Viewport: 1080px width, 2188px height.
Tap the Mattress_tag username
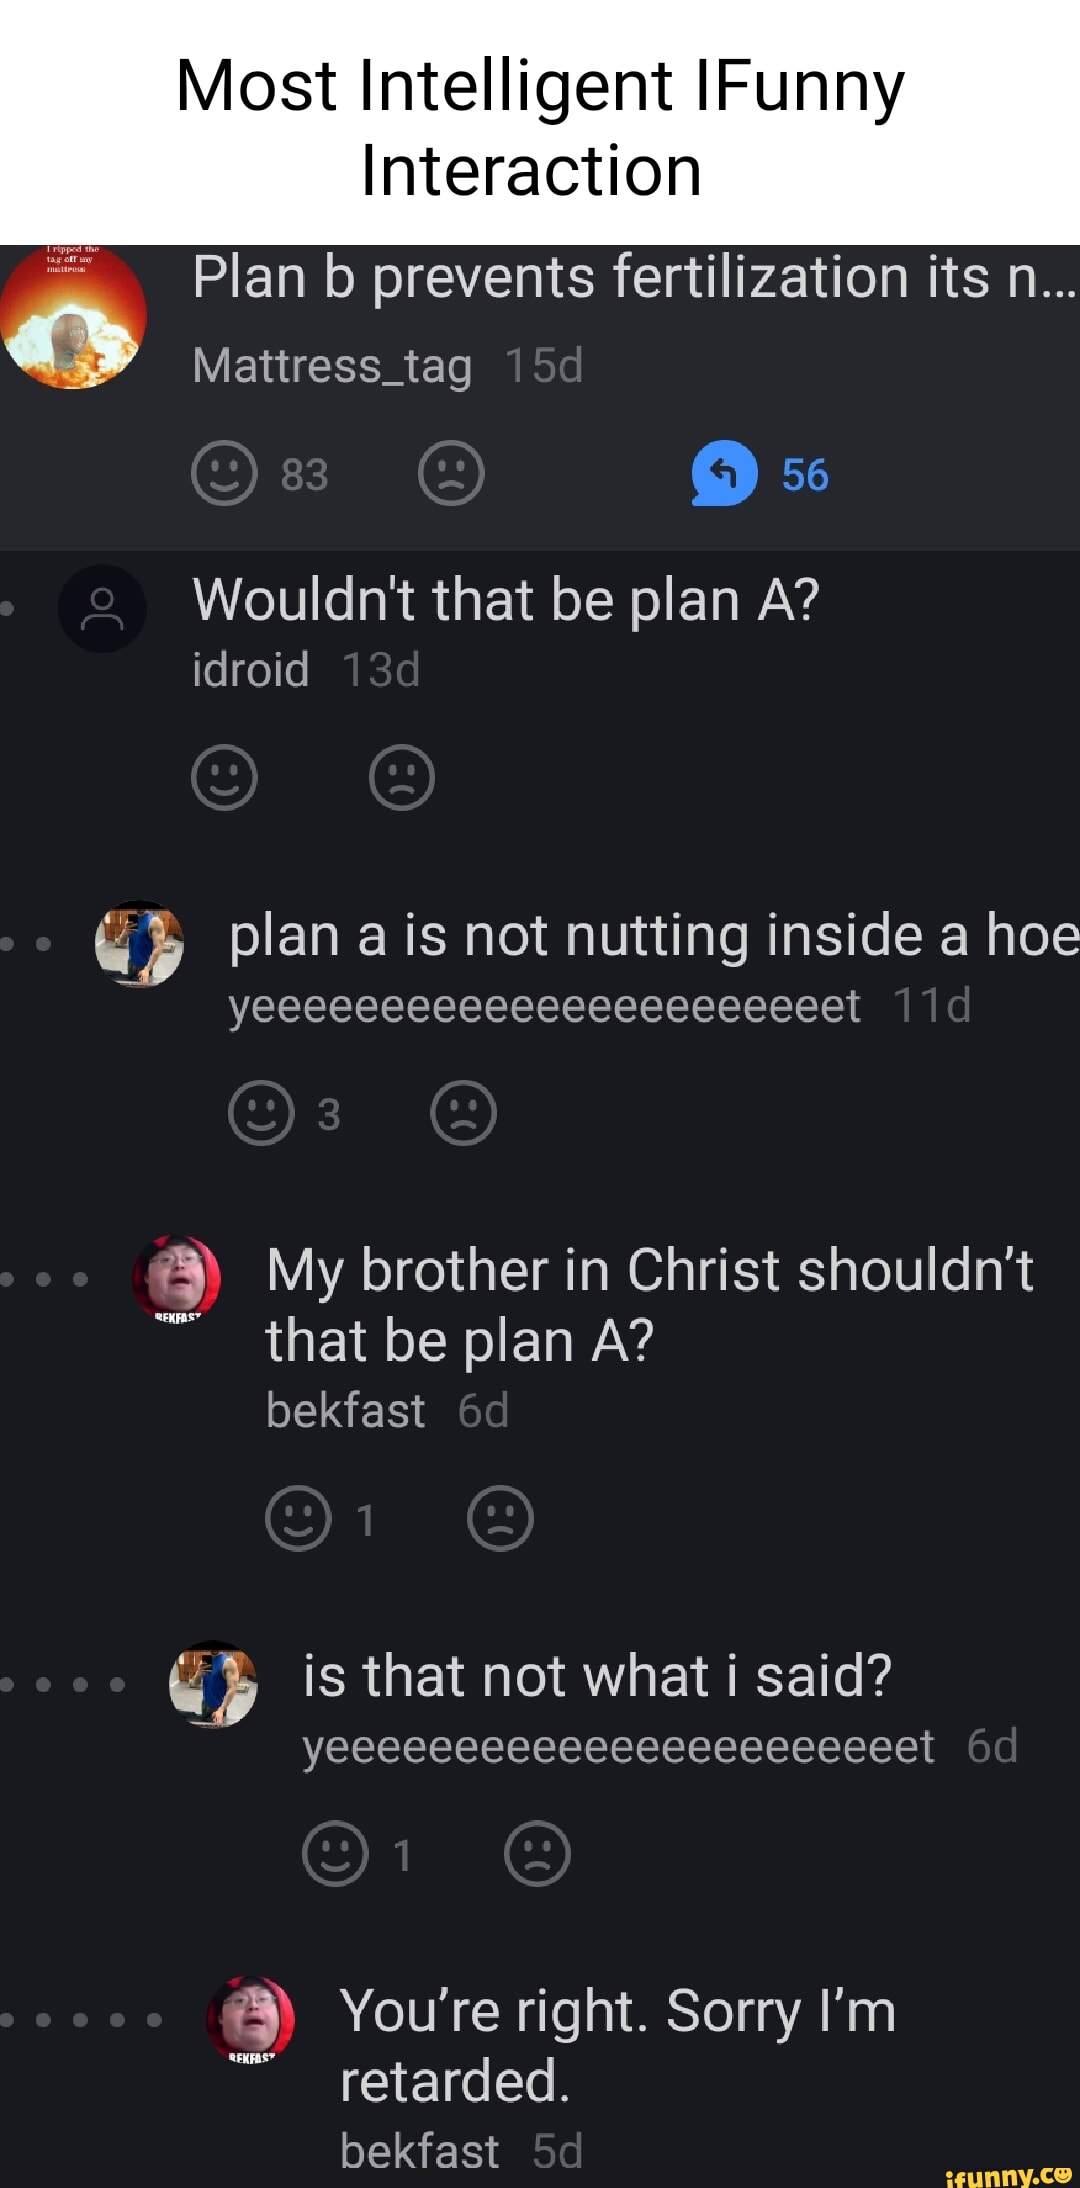click(x=331, y=366)
